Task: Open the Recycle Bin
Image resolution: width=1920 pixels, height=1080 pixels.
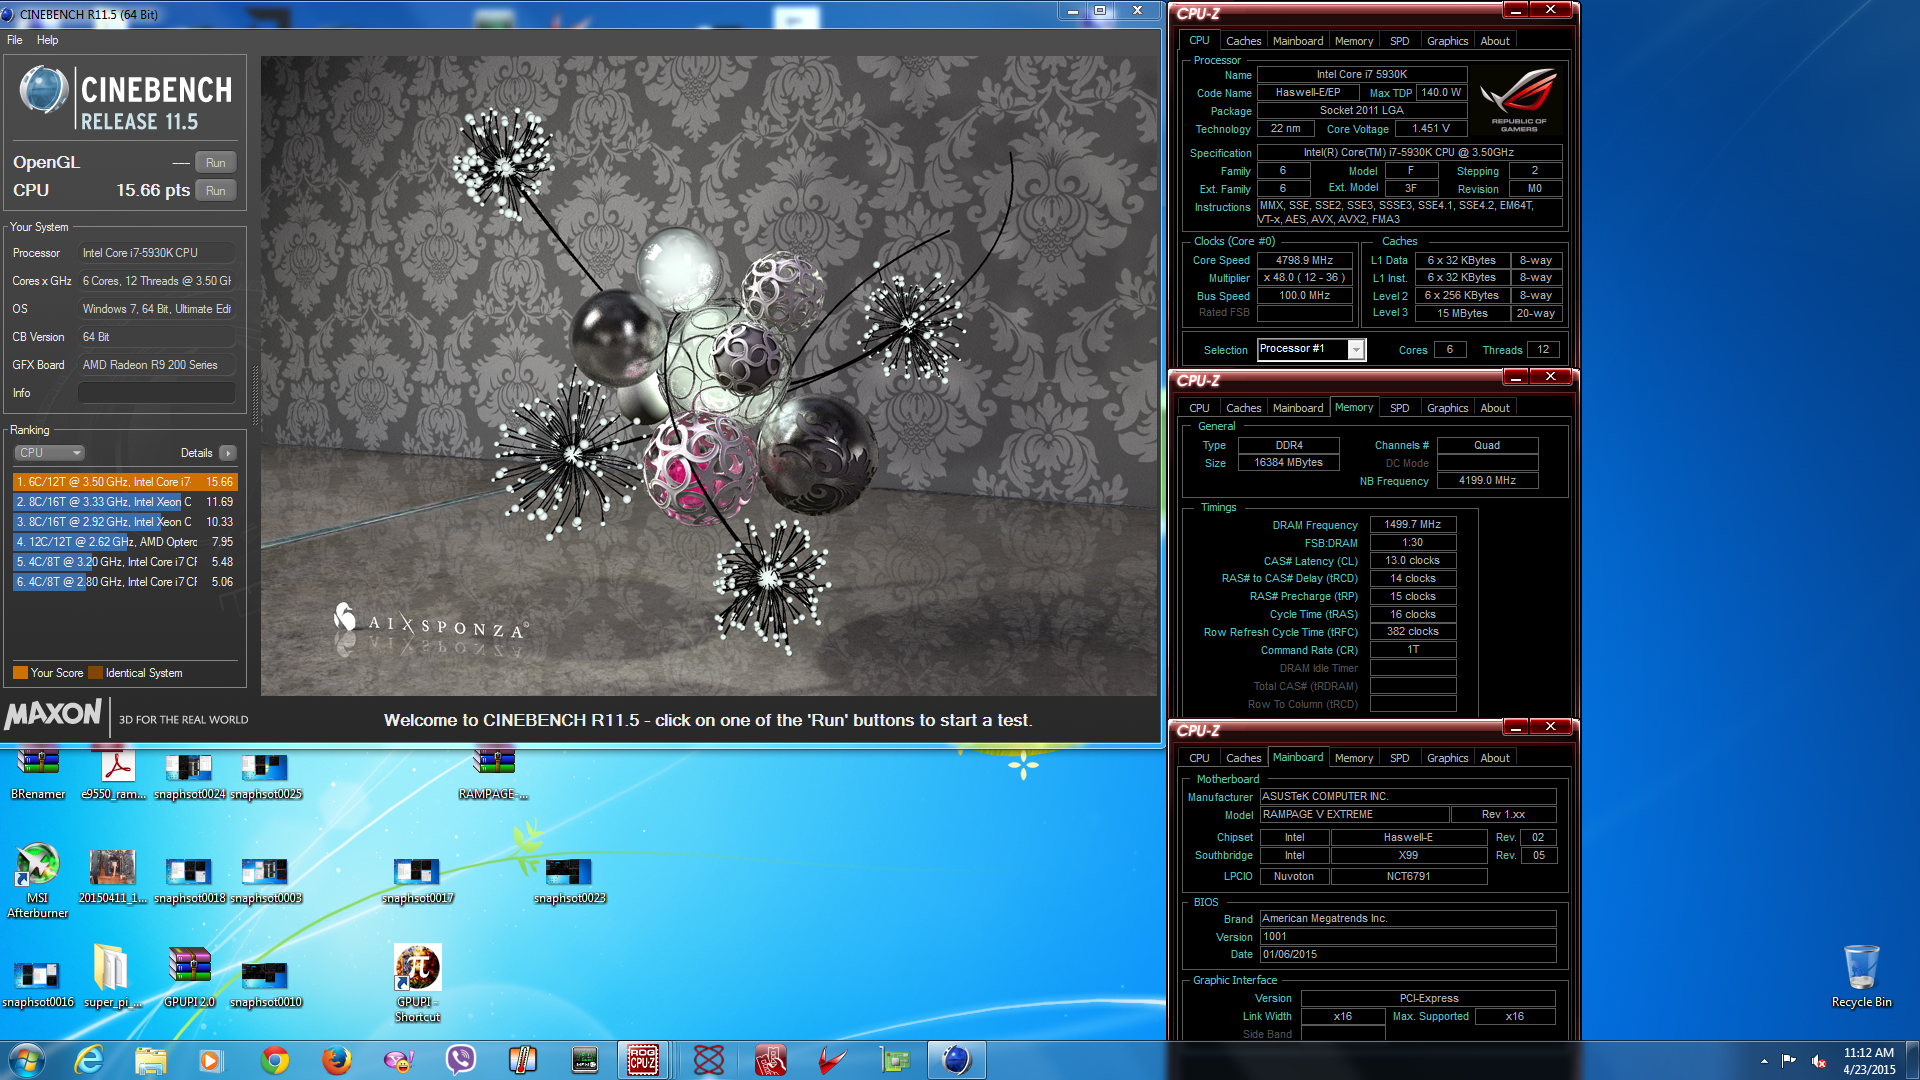Action: click(x=1861, y=976)
